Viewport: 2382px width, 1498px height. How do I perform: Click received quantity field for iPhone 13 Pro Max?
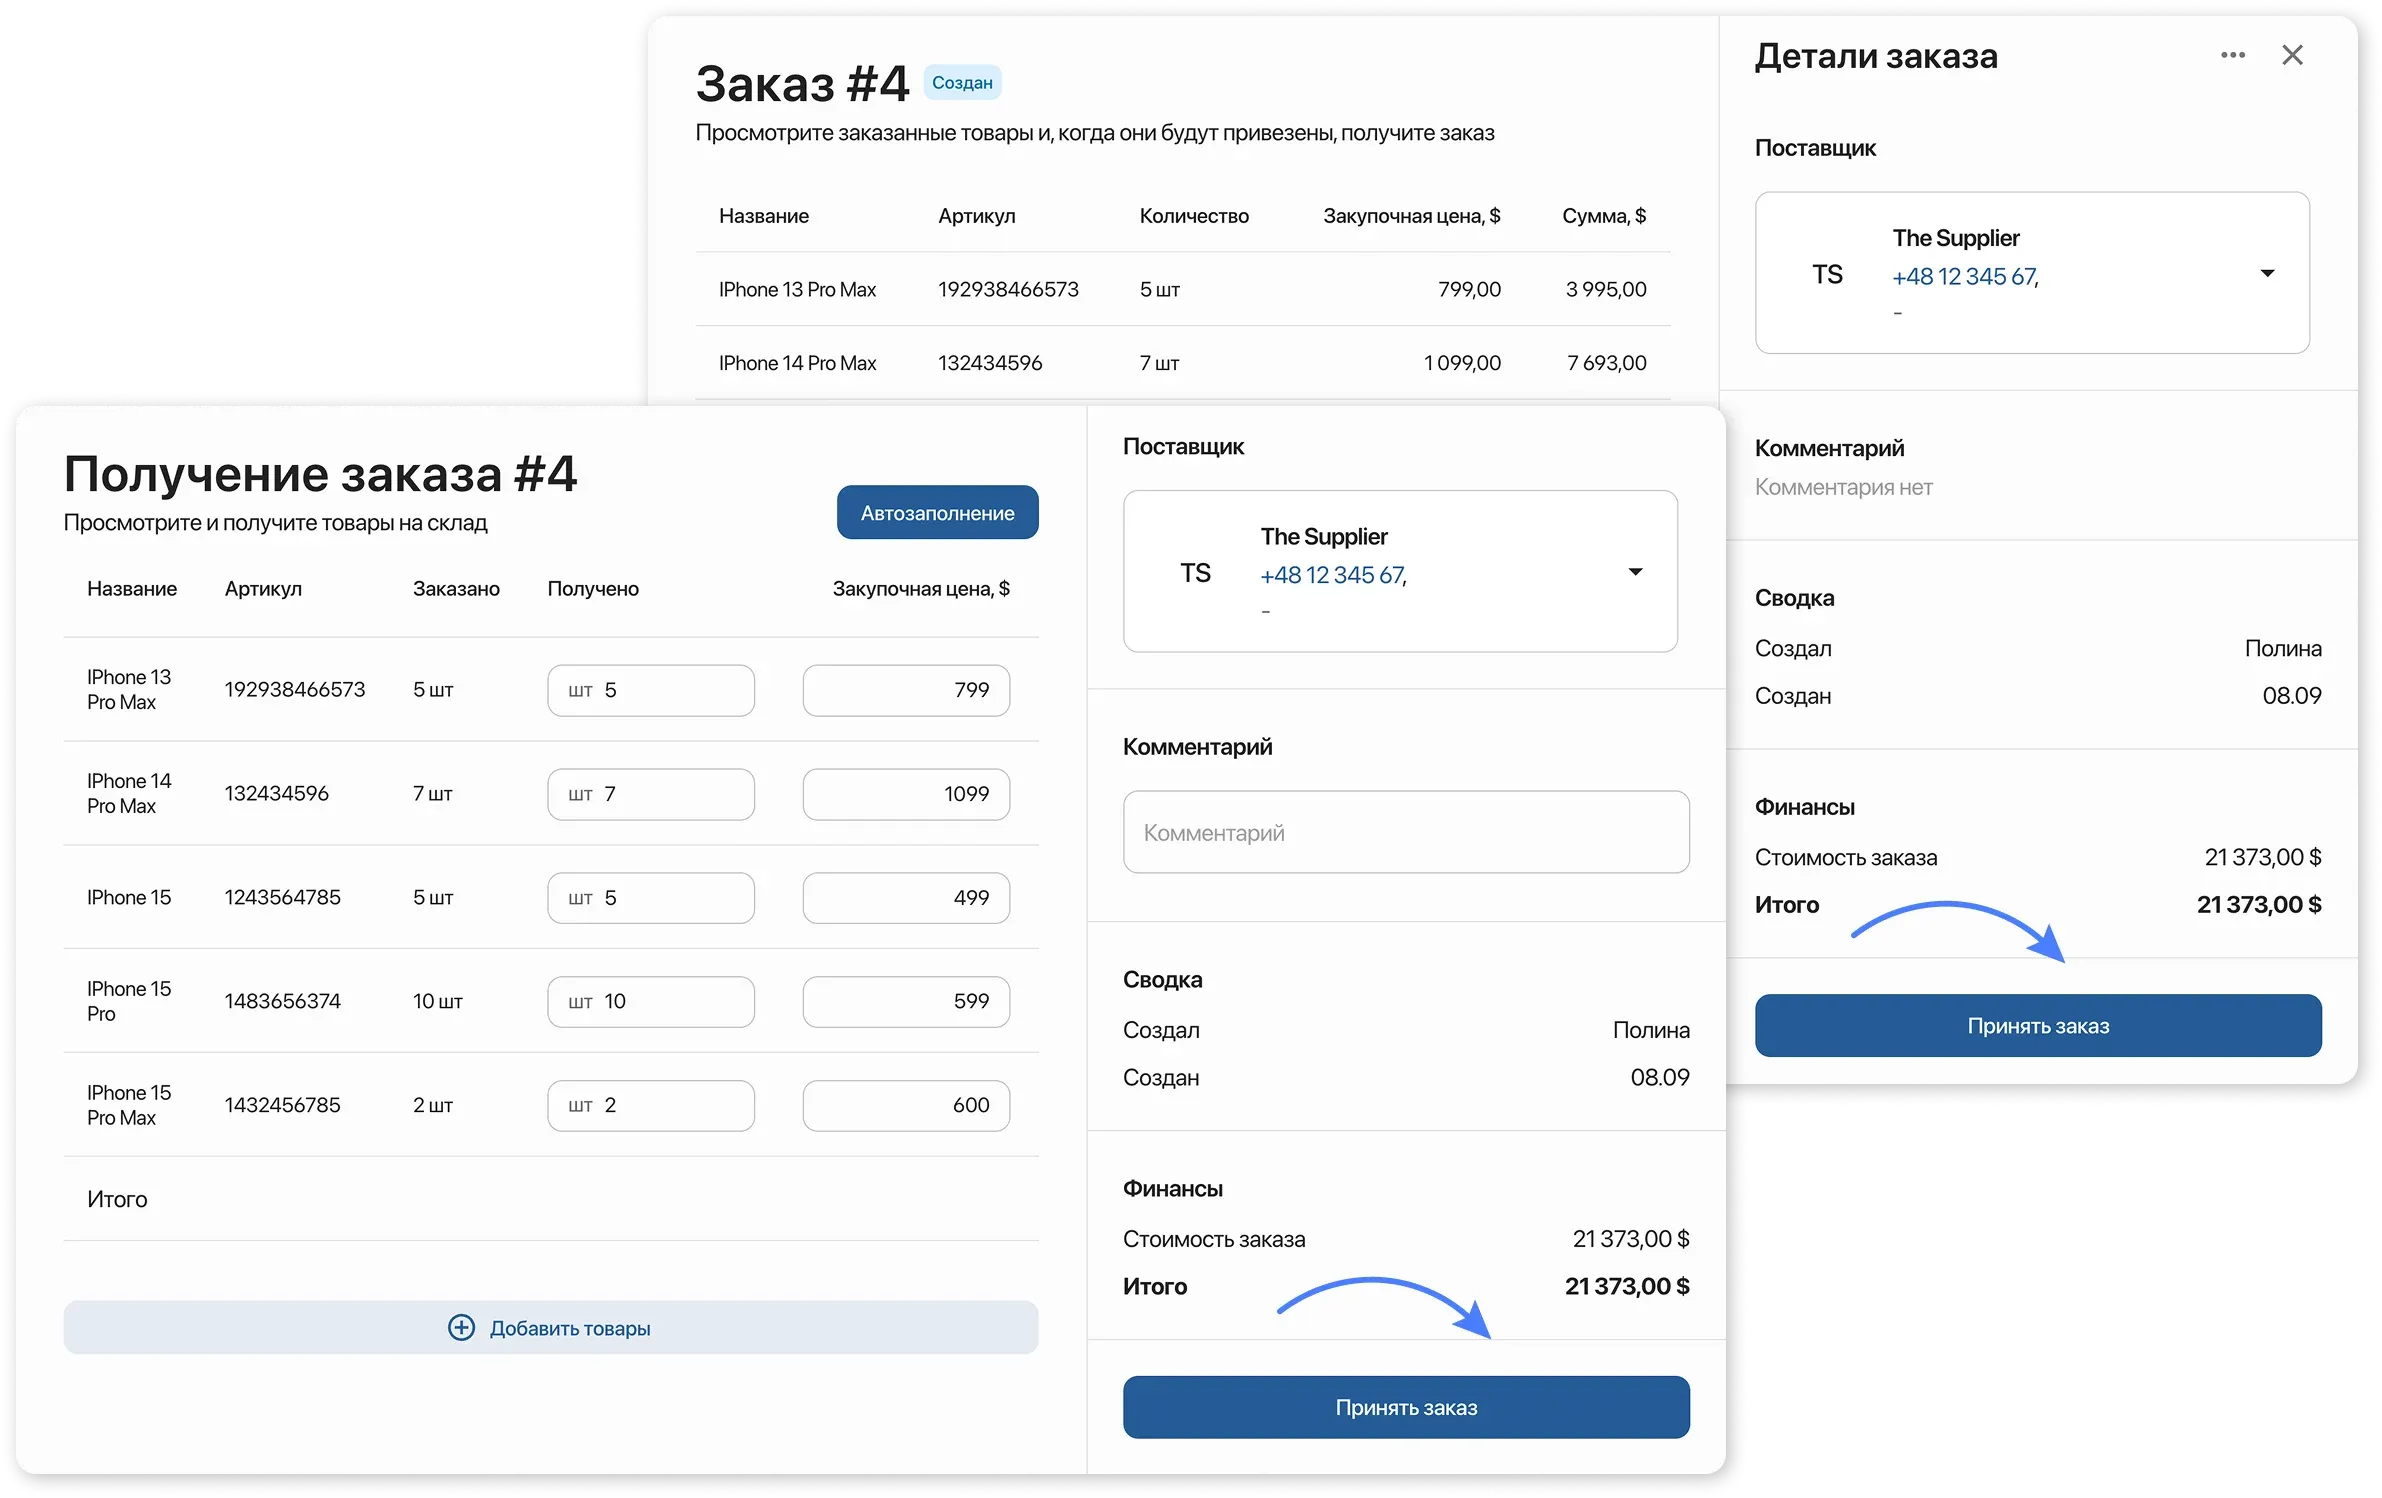[651, 690]
